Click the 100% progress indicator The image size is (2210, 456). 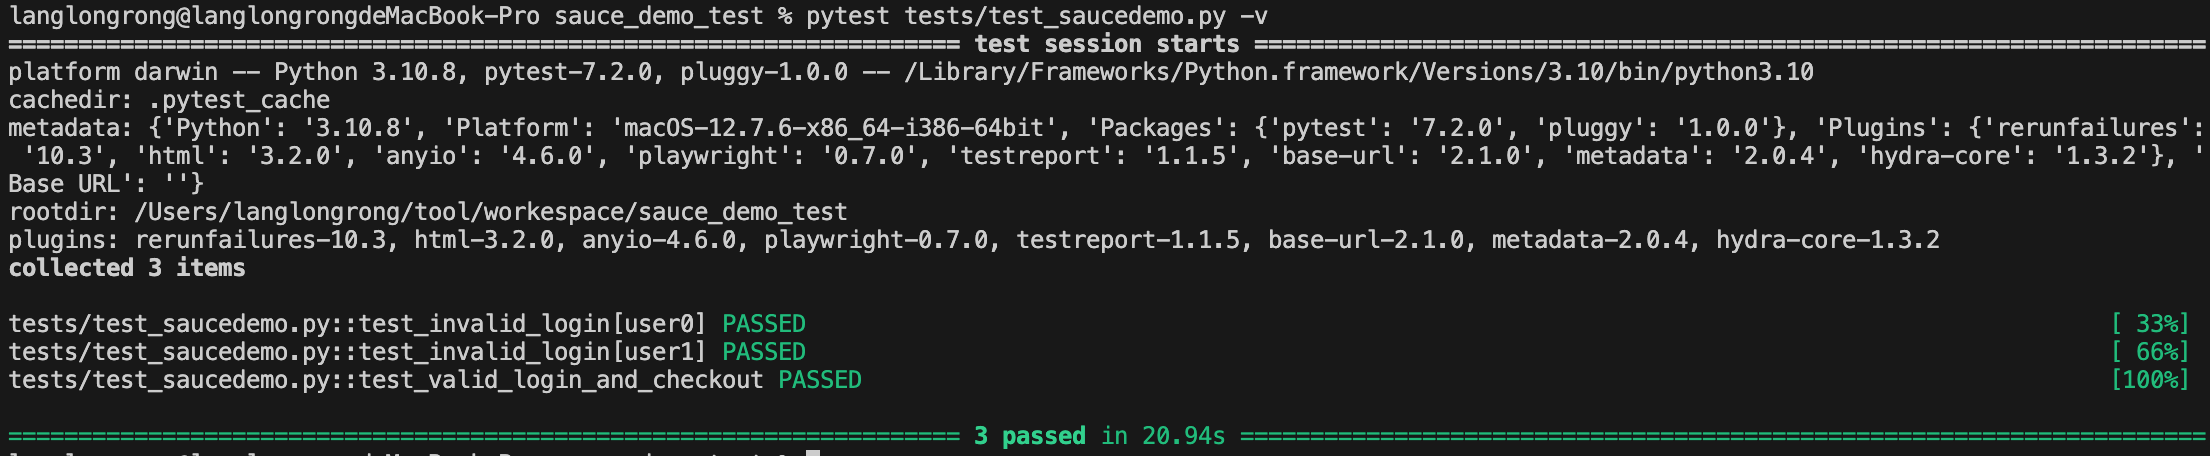(x=2150, y=380)
